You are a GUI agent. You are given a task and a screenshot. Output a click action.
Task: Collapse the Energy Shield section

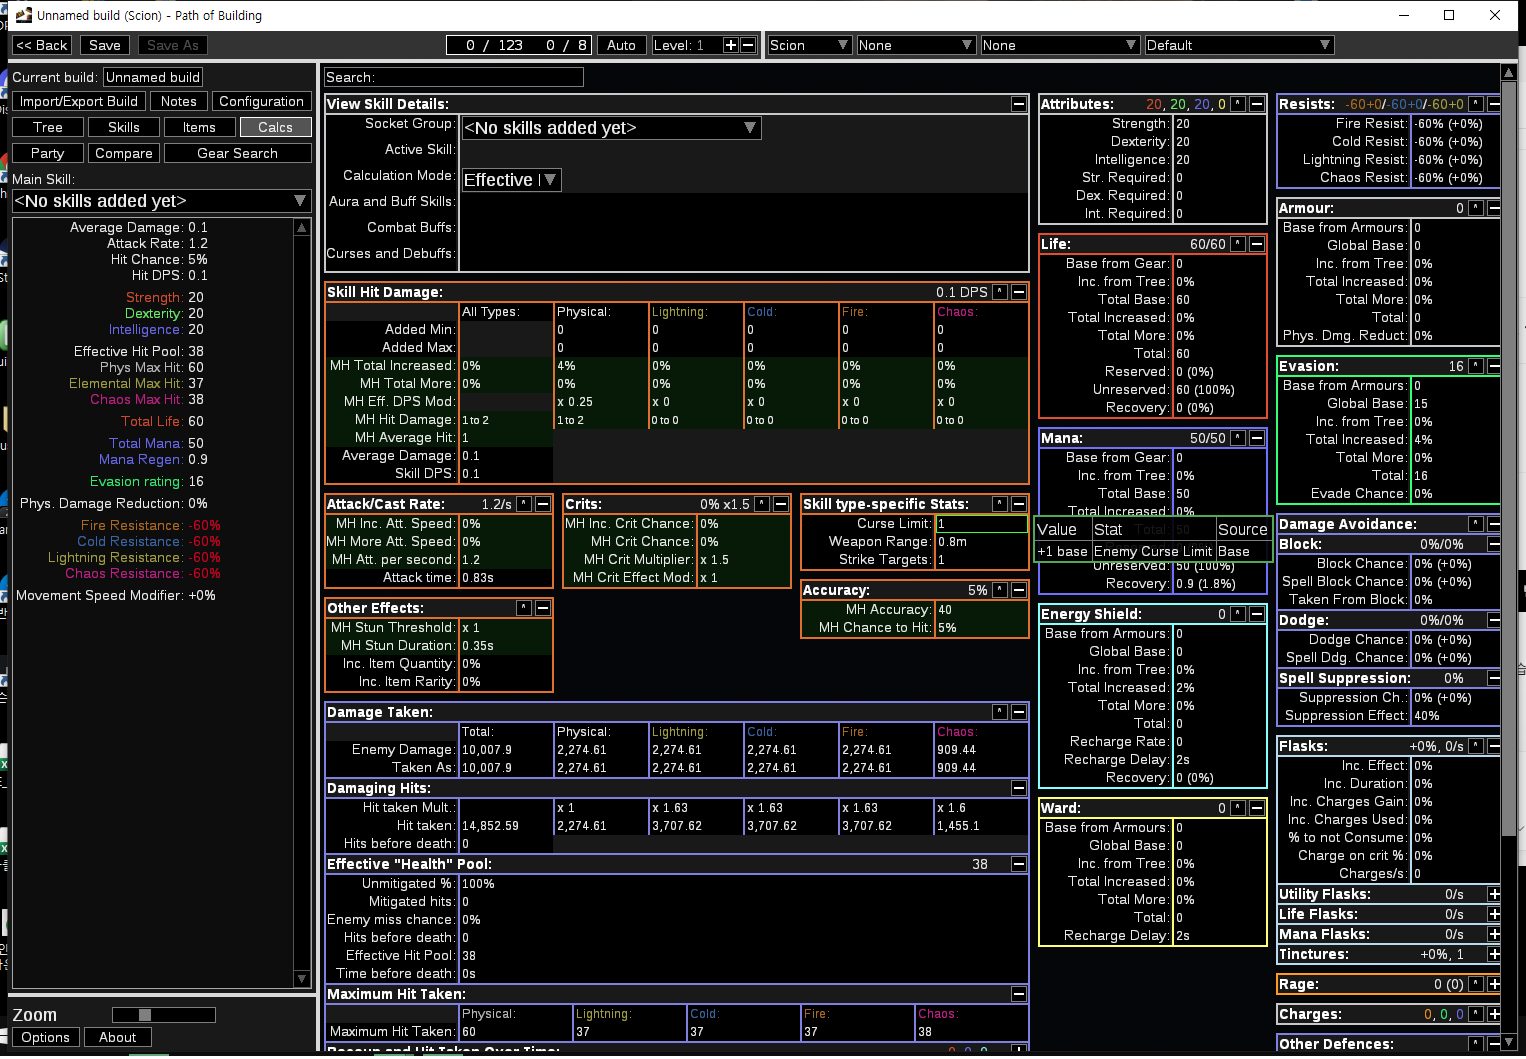pyautogui.click(x=1257, y=614)
